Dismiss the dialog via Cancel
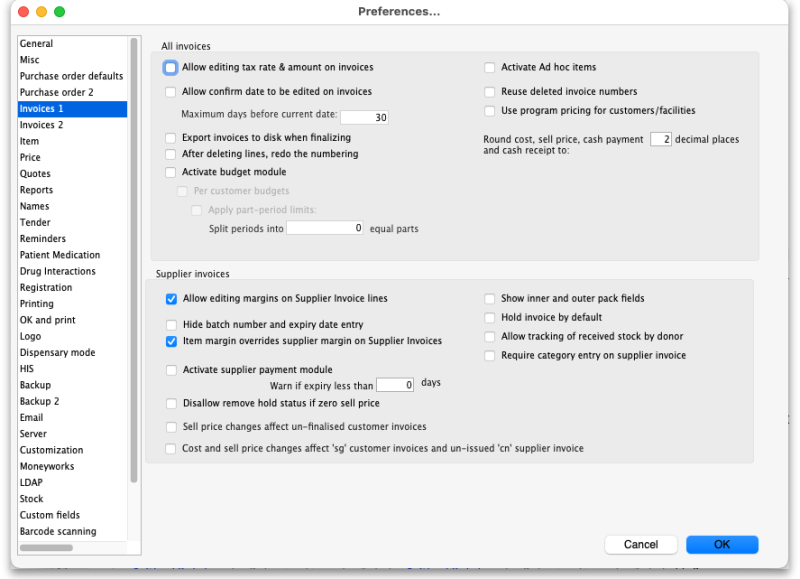The height and width of the screenshot is (579, 800). coord(641,544)
